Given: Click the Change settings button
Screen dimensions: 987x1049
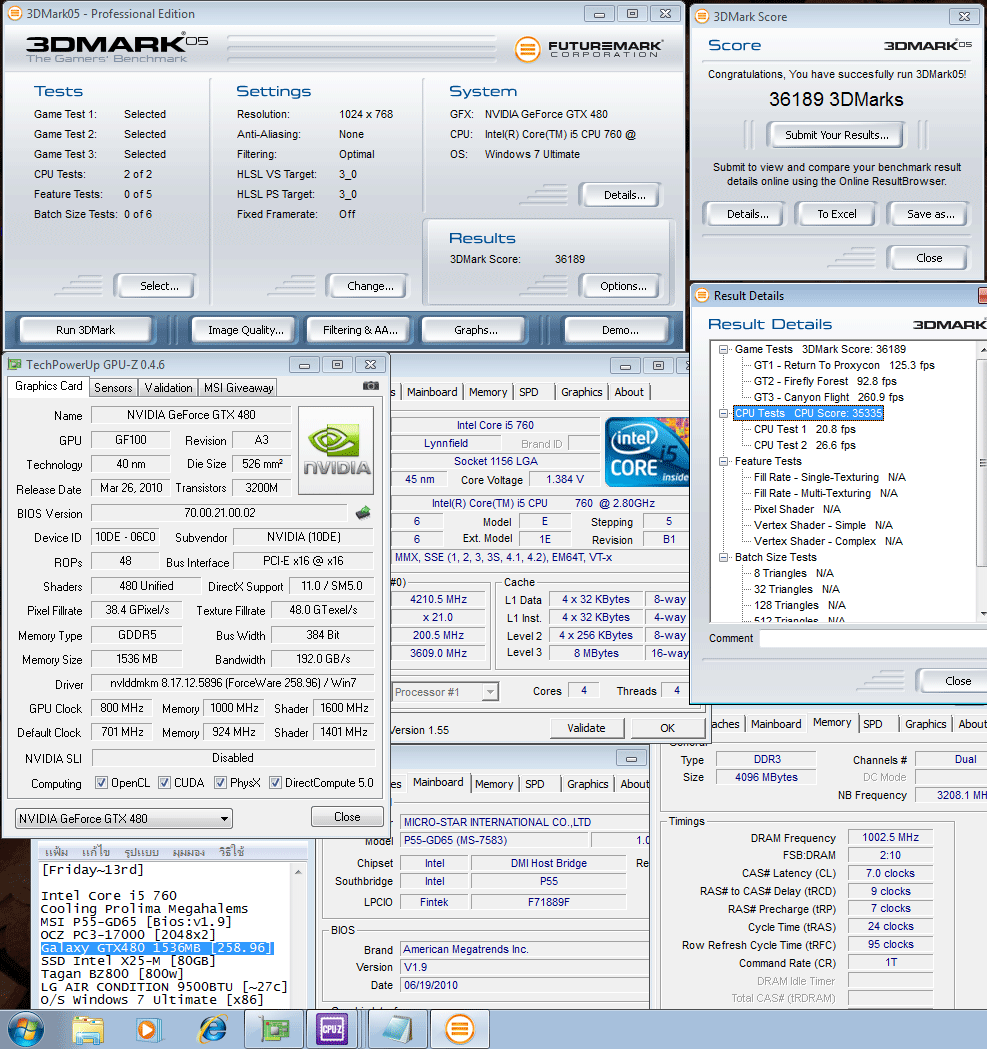Looking at the screenshot, I should 370,286.
